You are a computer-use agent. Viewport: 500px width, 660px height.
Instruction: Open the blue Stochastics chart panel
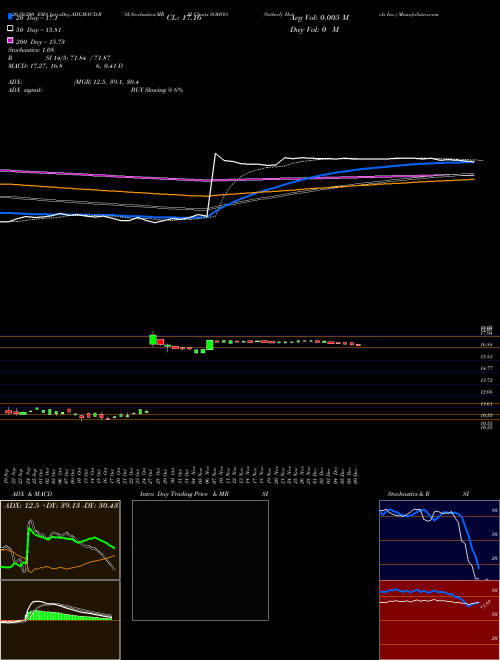pos(439,540)
